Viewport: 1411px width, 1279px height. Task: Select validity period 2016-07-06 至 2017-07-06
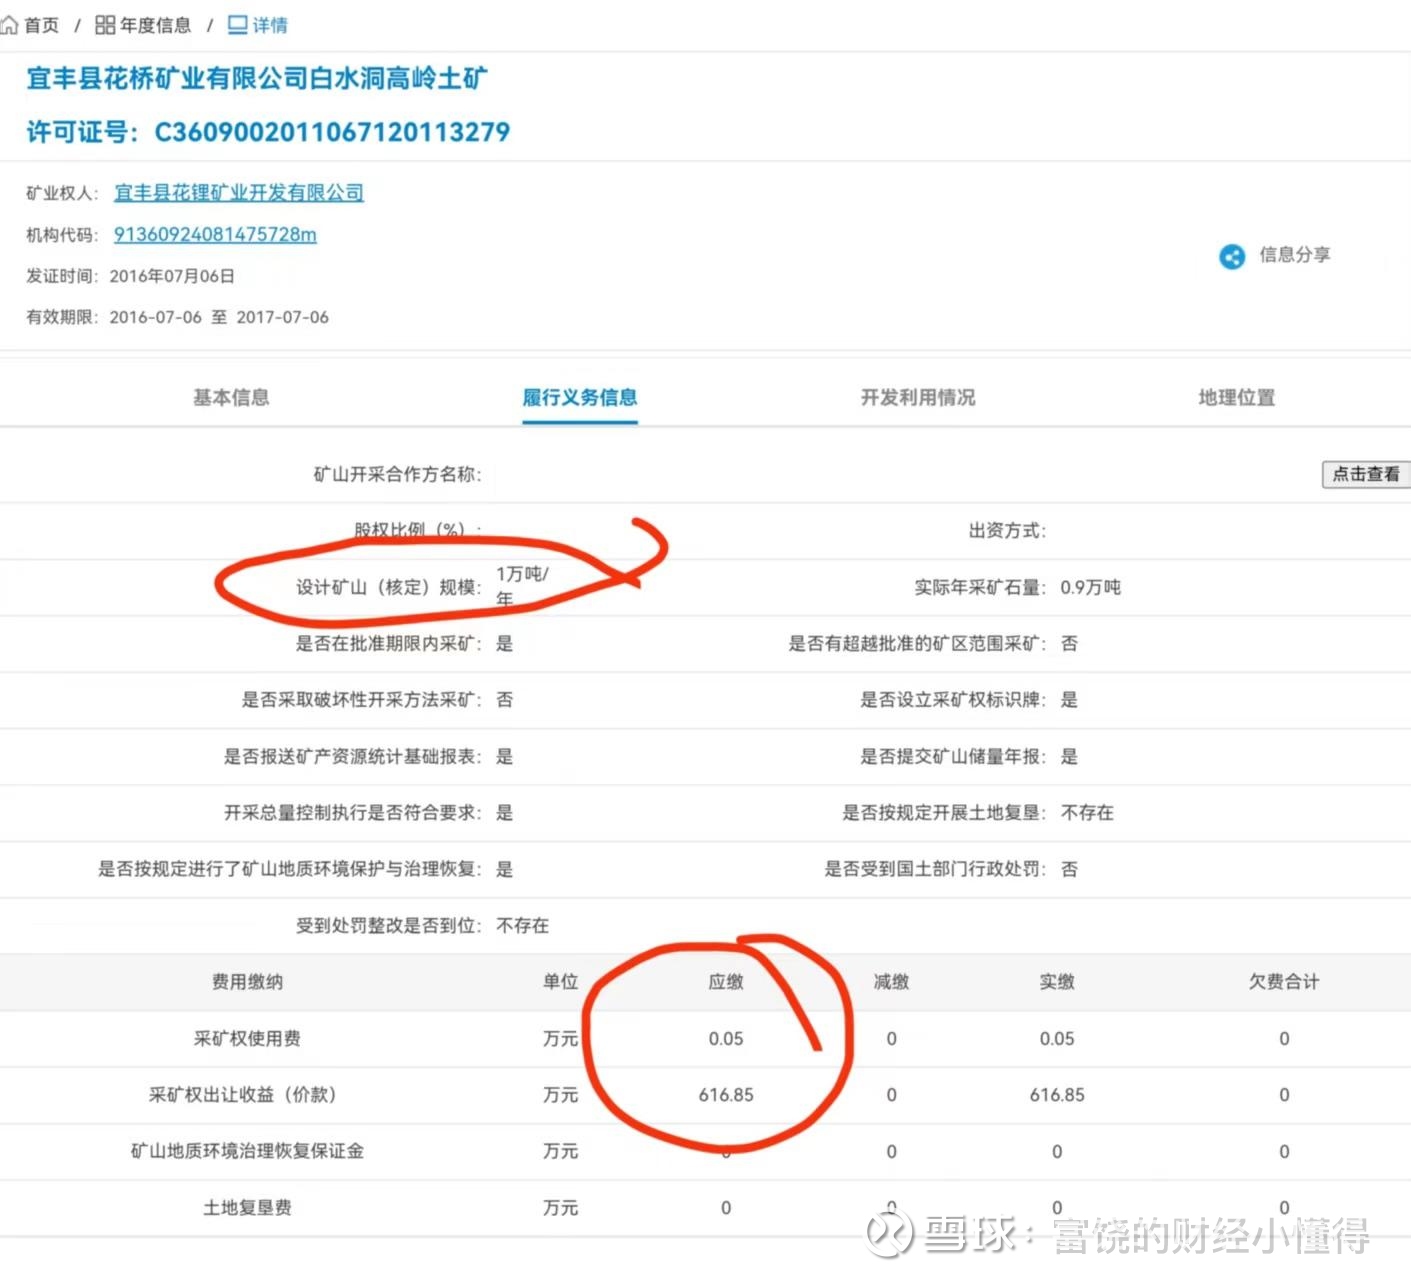219,317
